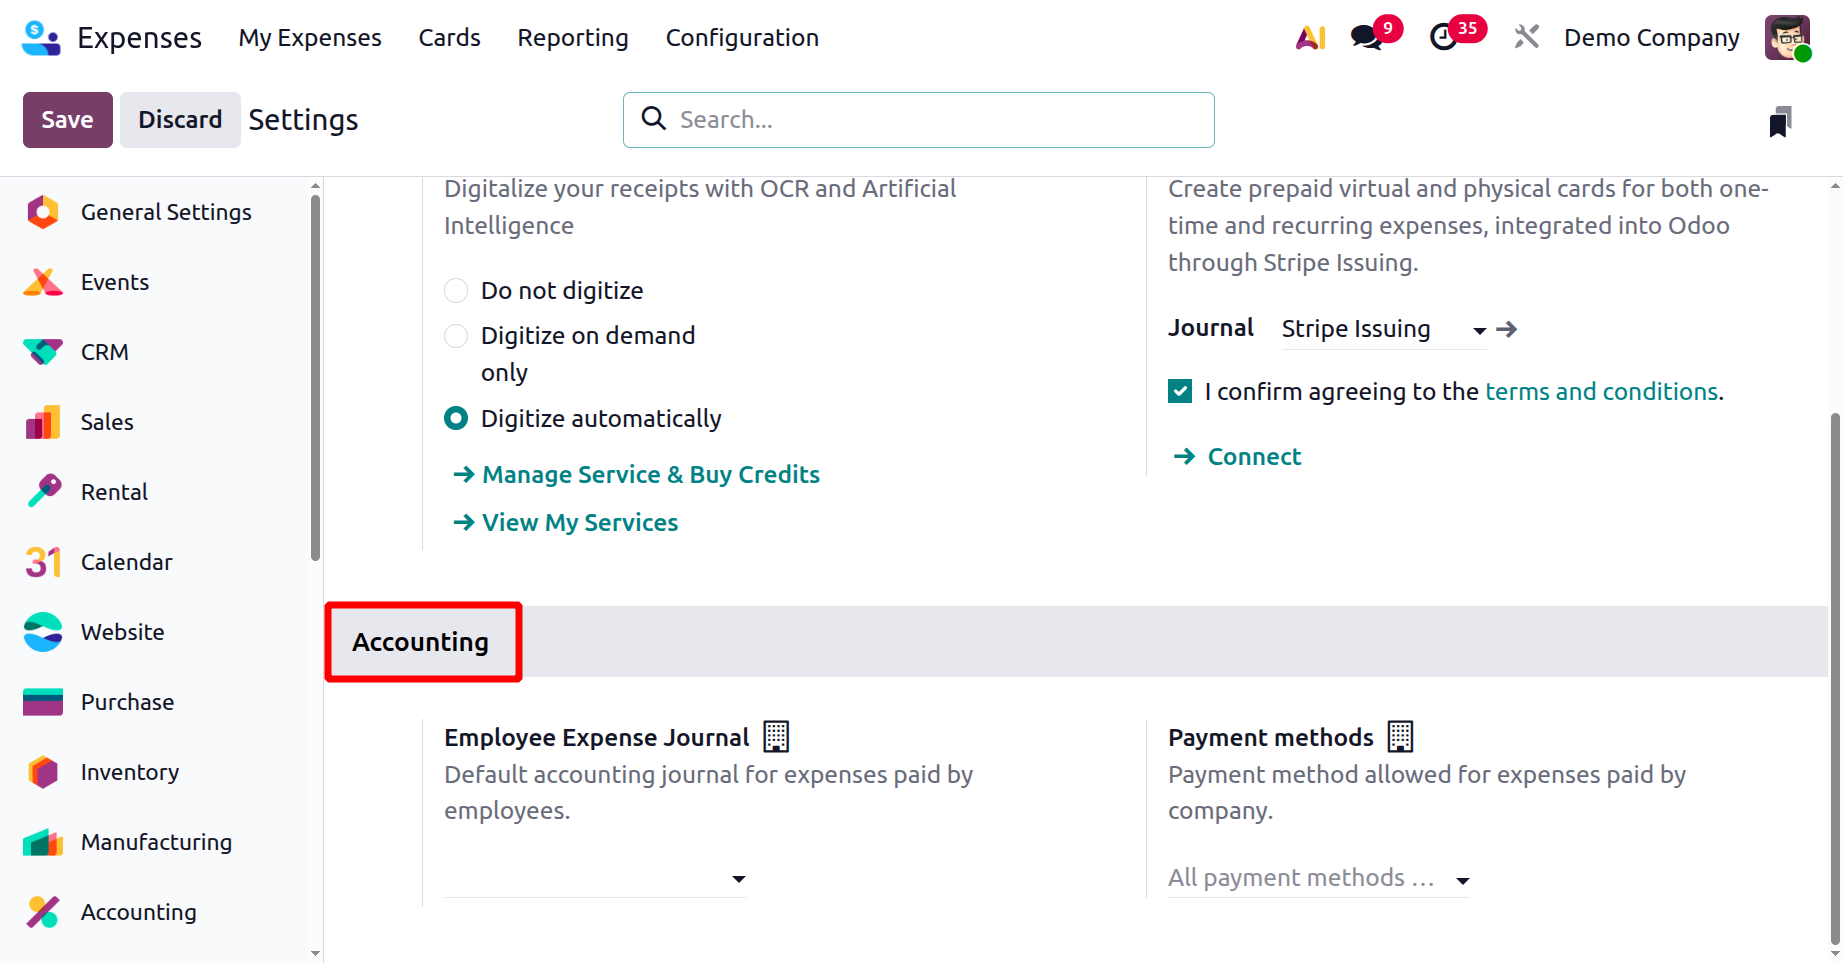Click the Save button
The width and height of the screenshot is (1843, 963).
click(67, 120)
